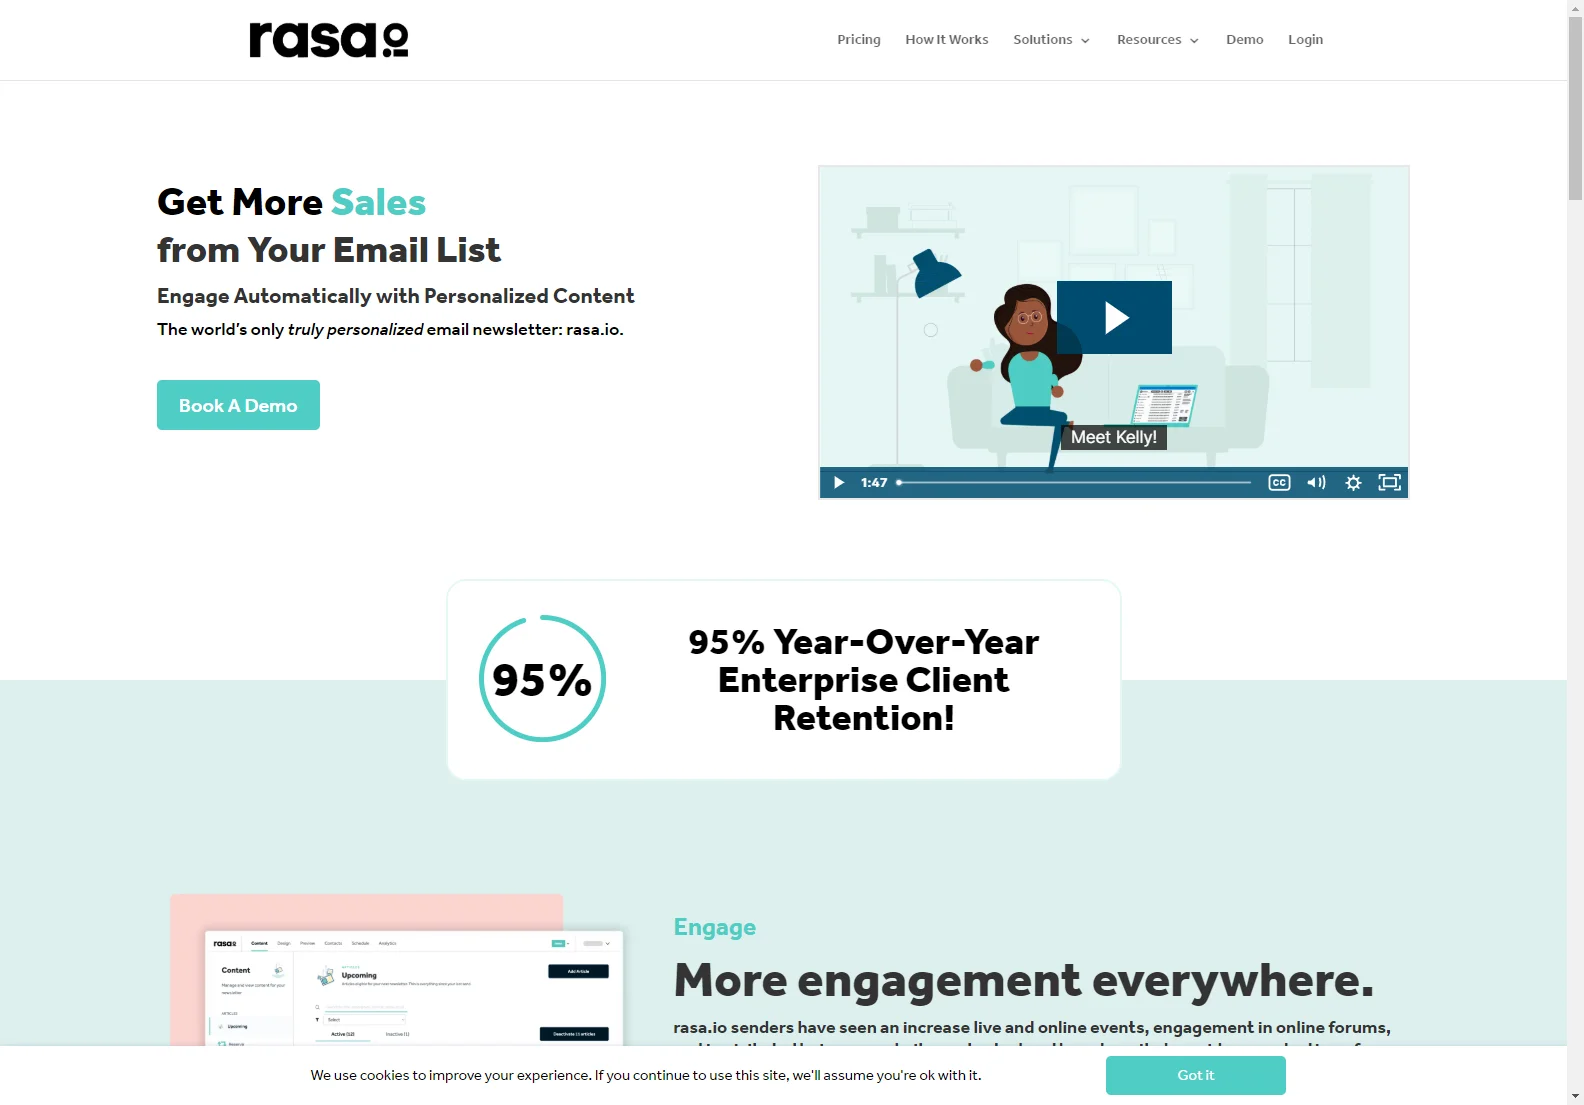
Task: Click the scrollbar up arrow
Action: coord(1576,8)
